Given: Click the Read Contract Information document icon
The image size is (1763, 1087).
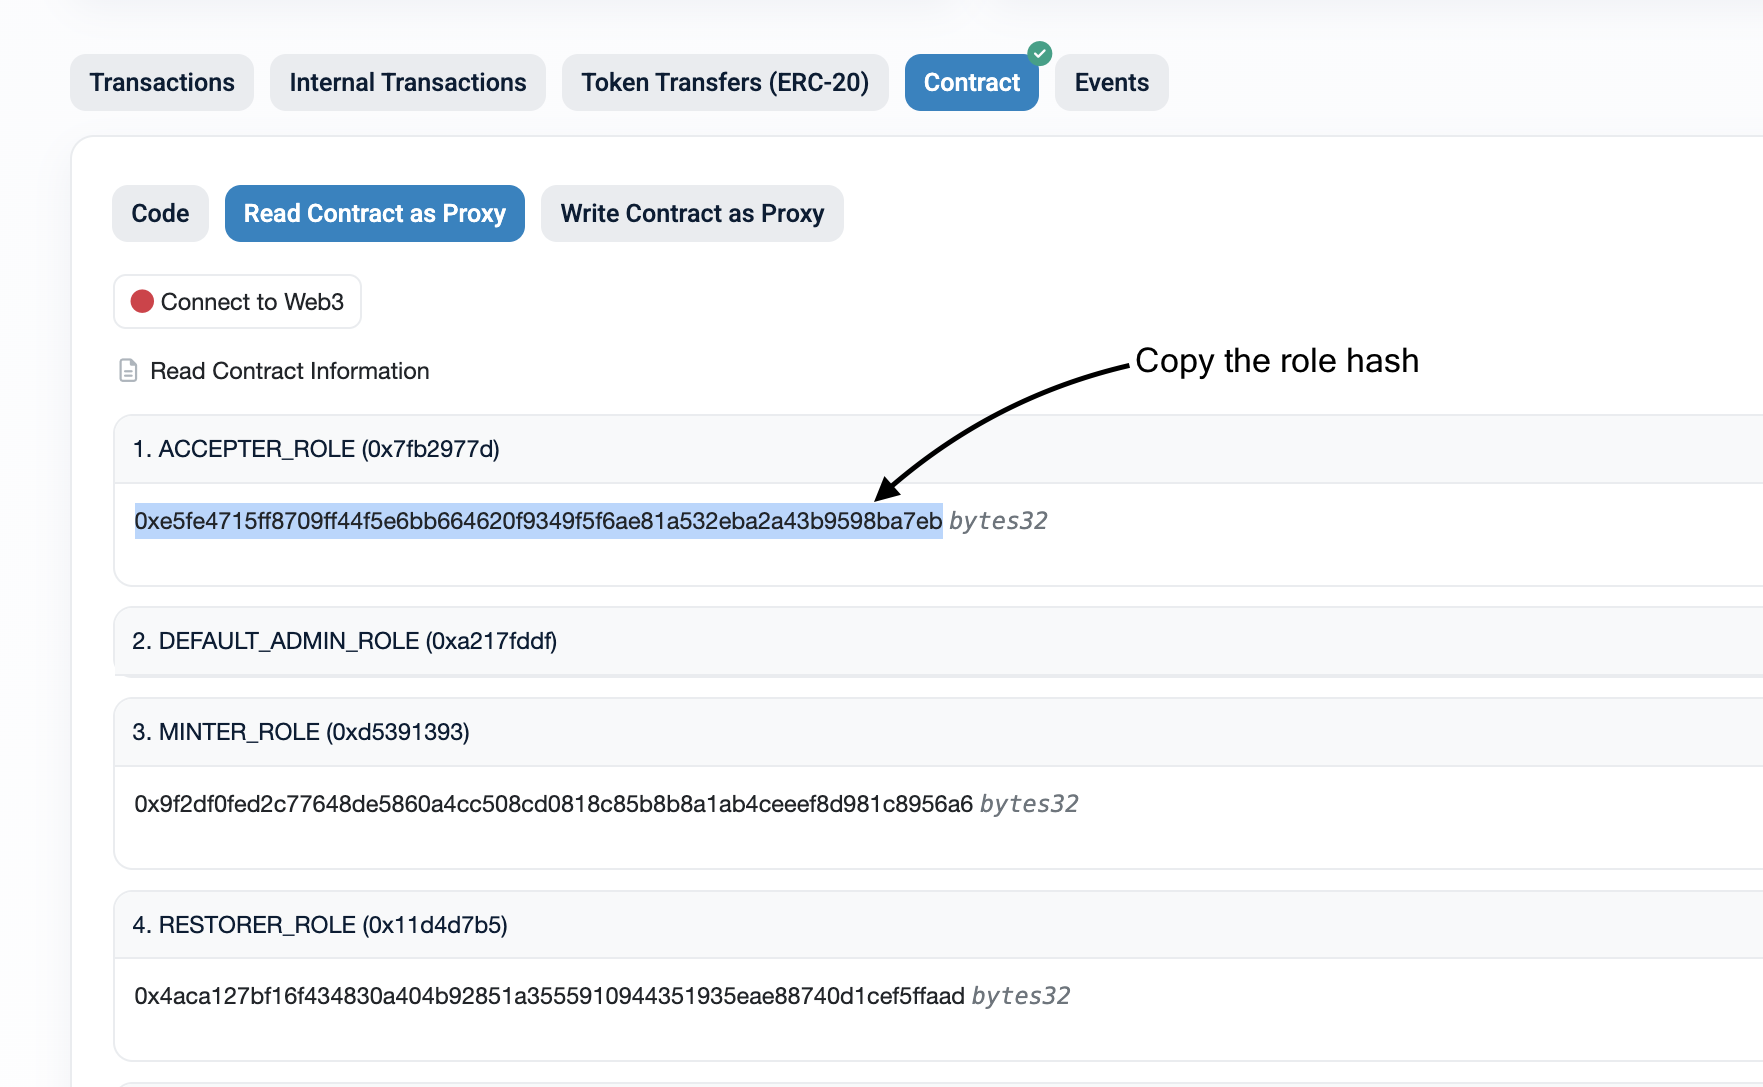Looking at the screenshot, I should [x=128, y=371].
